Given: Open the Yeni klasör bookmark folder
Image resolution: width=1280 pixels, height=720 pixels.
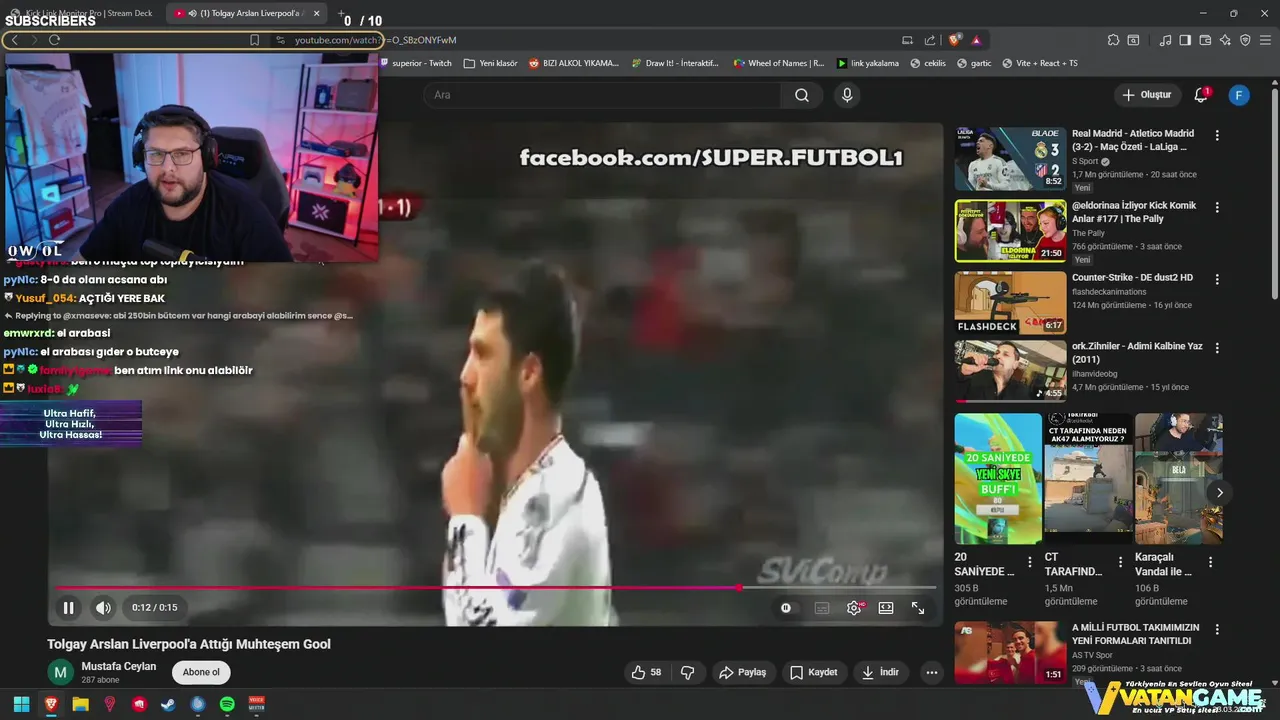Looking at the screenshot, I should (491, 63).
